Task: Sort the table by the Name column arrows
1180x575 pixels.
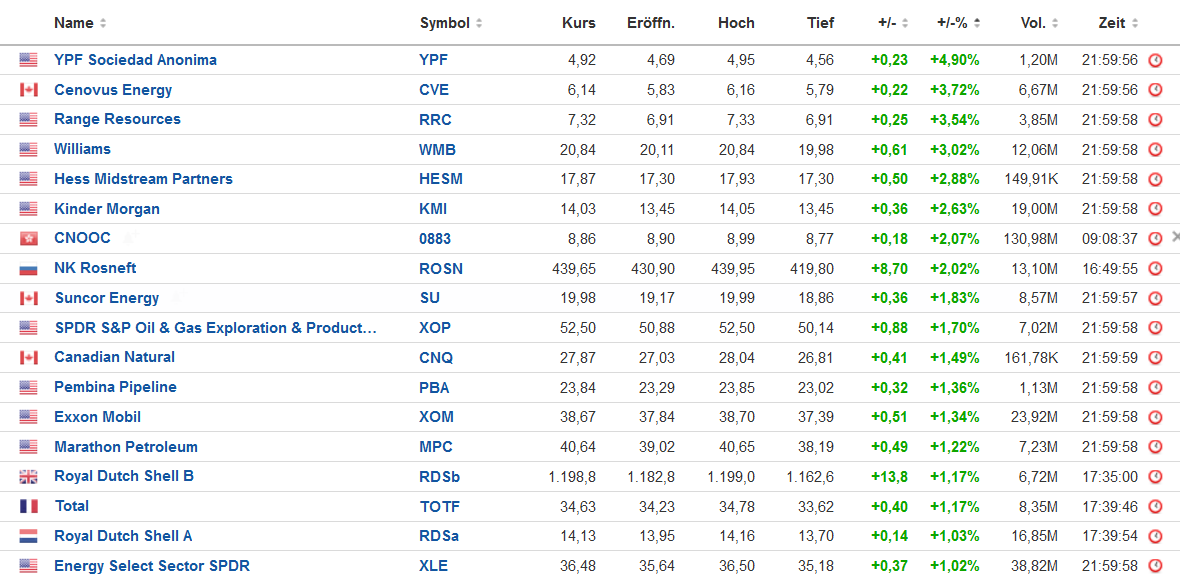Action: tap(103, 23)
